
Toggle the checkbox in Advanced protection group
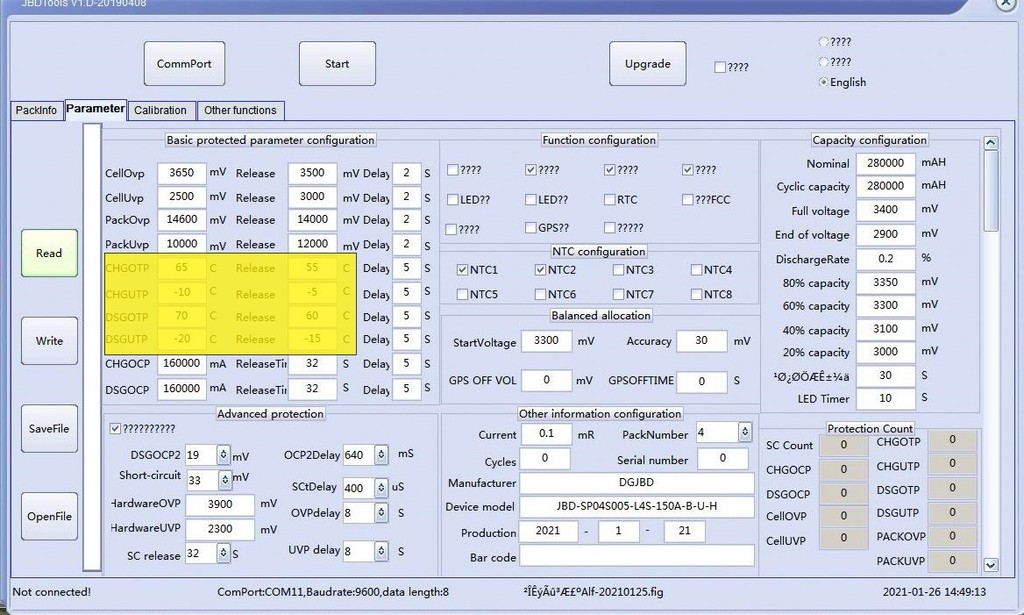[116, 429]
